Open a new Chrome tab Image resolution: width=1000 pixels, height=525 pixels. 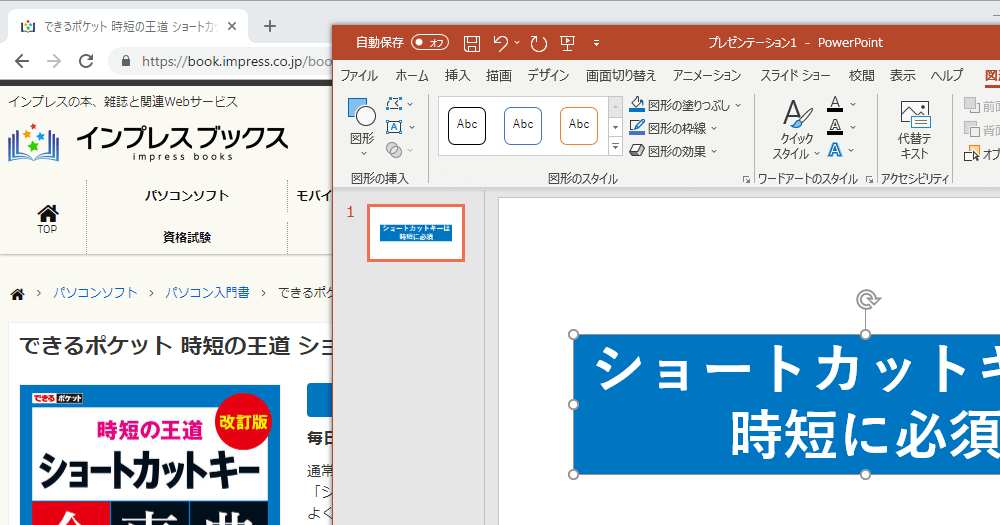[270, 26]
